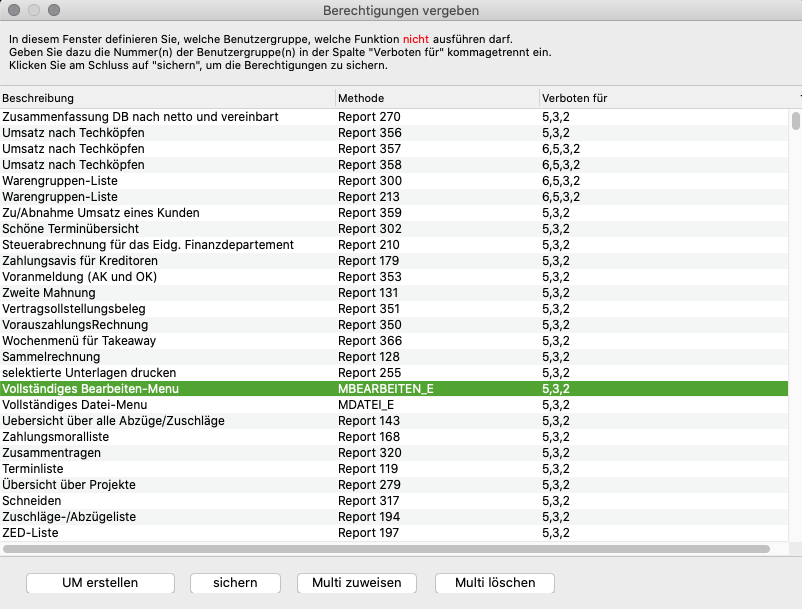The image size is (802, 609).
Task: Click the 'Report 270' method cell
Action: [370, 117]
